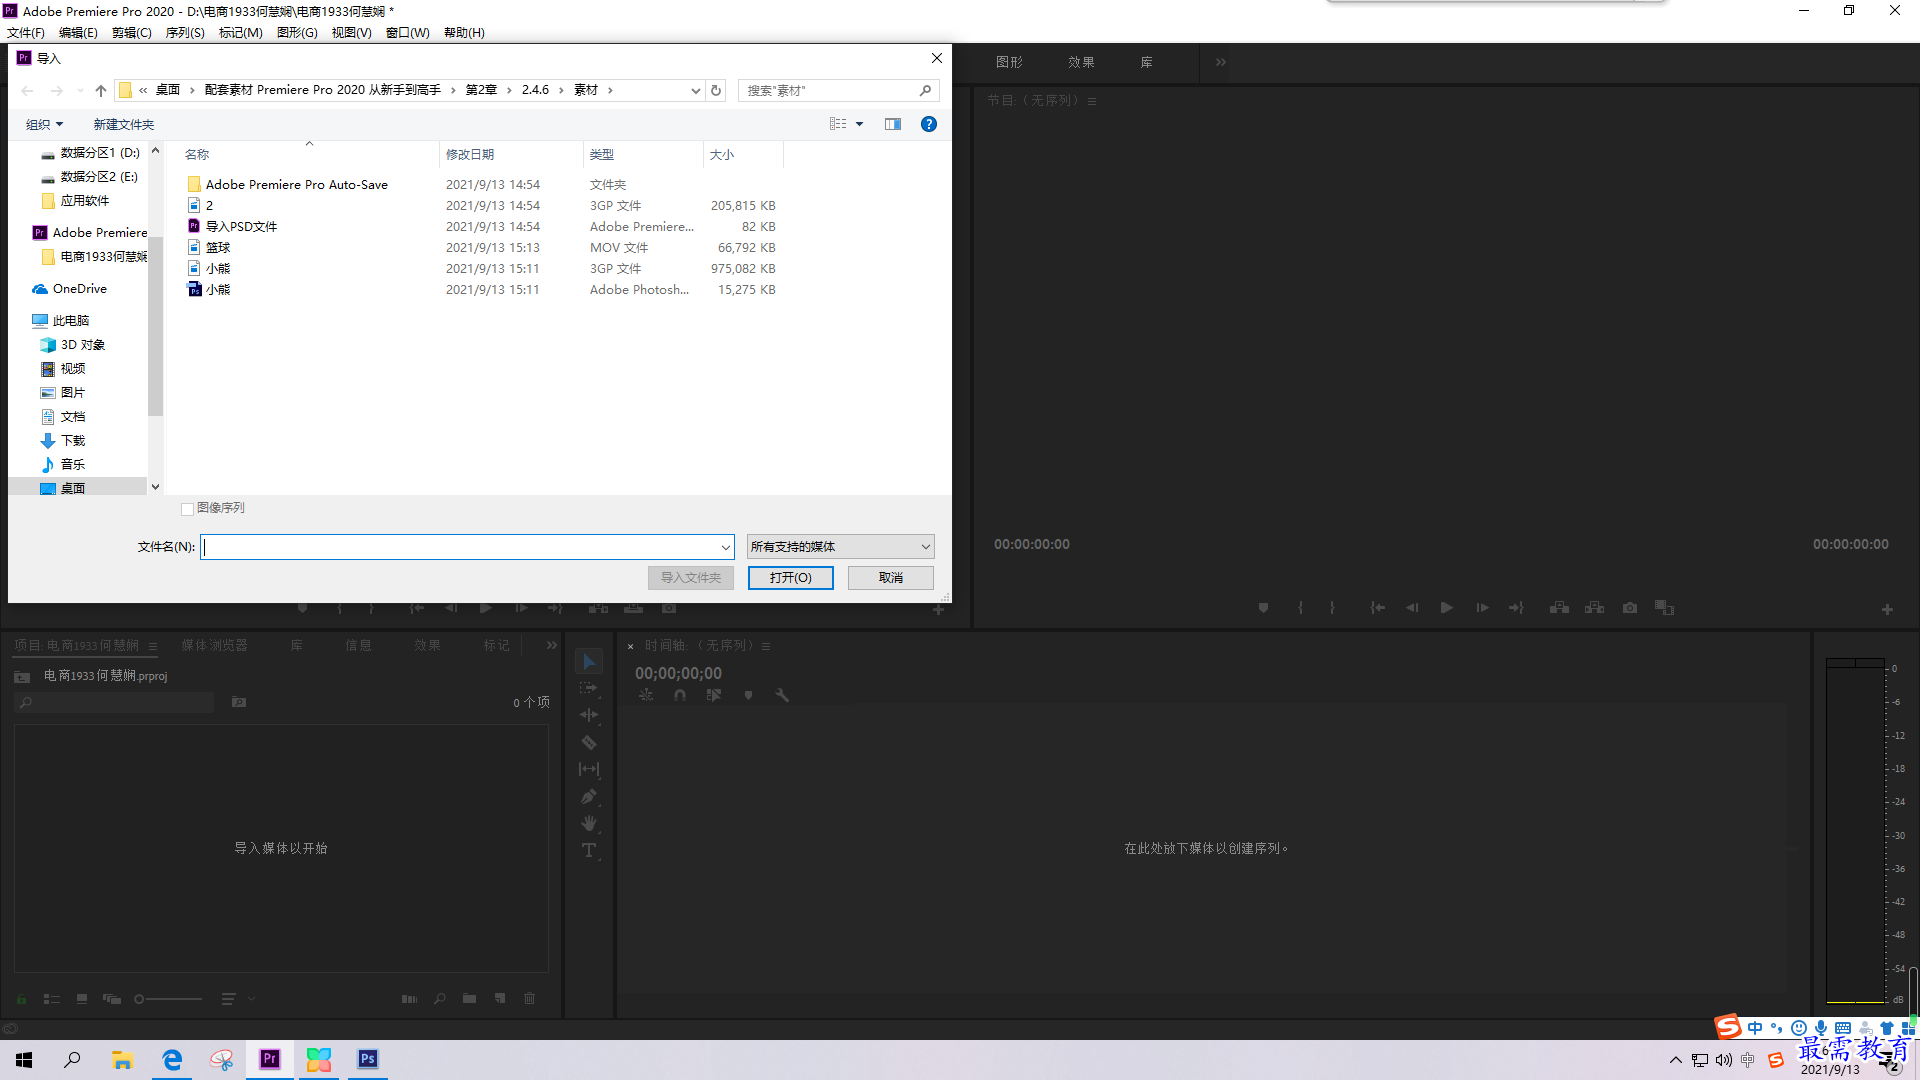Screen dimensions: 1920x1080
Task: Click 新建文件夹 button
Action: point(124,124)
